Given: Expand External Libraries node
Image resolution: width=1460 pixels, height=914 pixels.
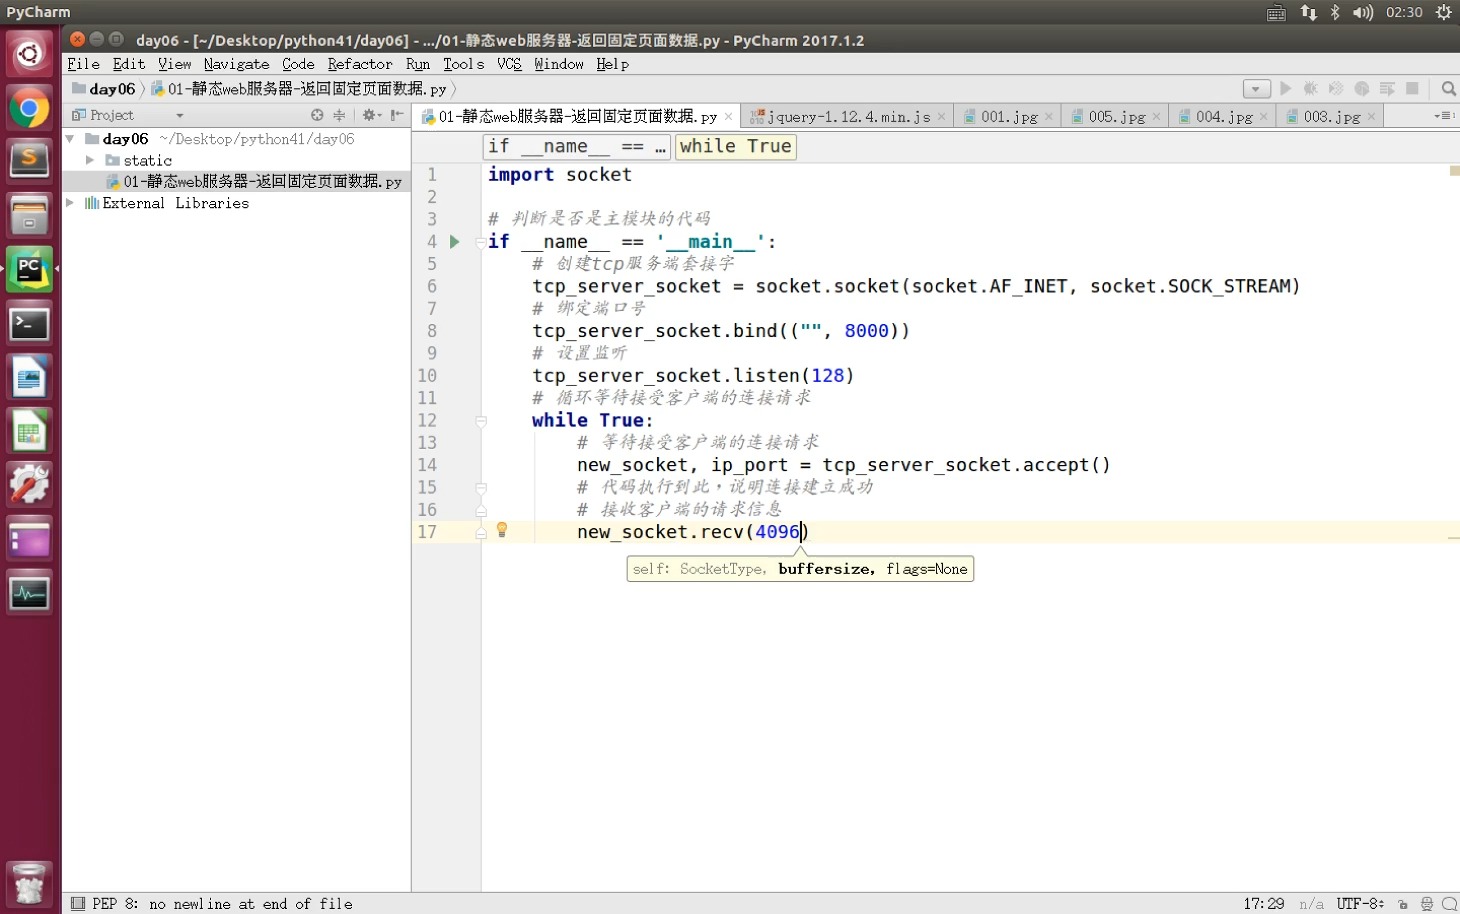Looking at the screenshot, I should point(70,203).
